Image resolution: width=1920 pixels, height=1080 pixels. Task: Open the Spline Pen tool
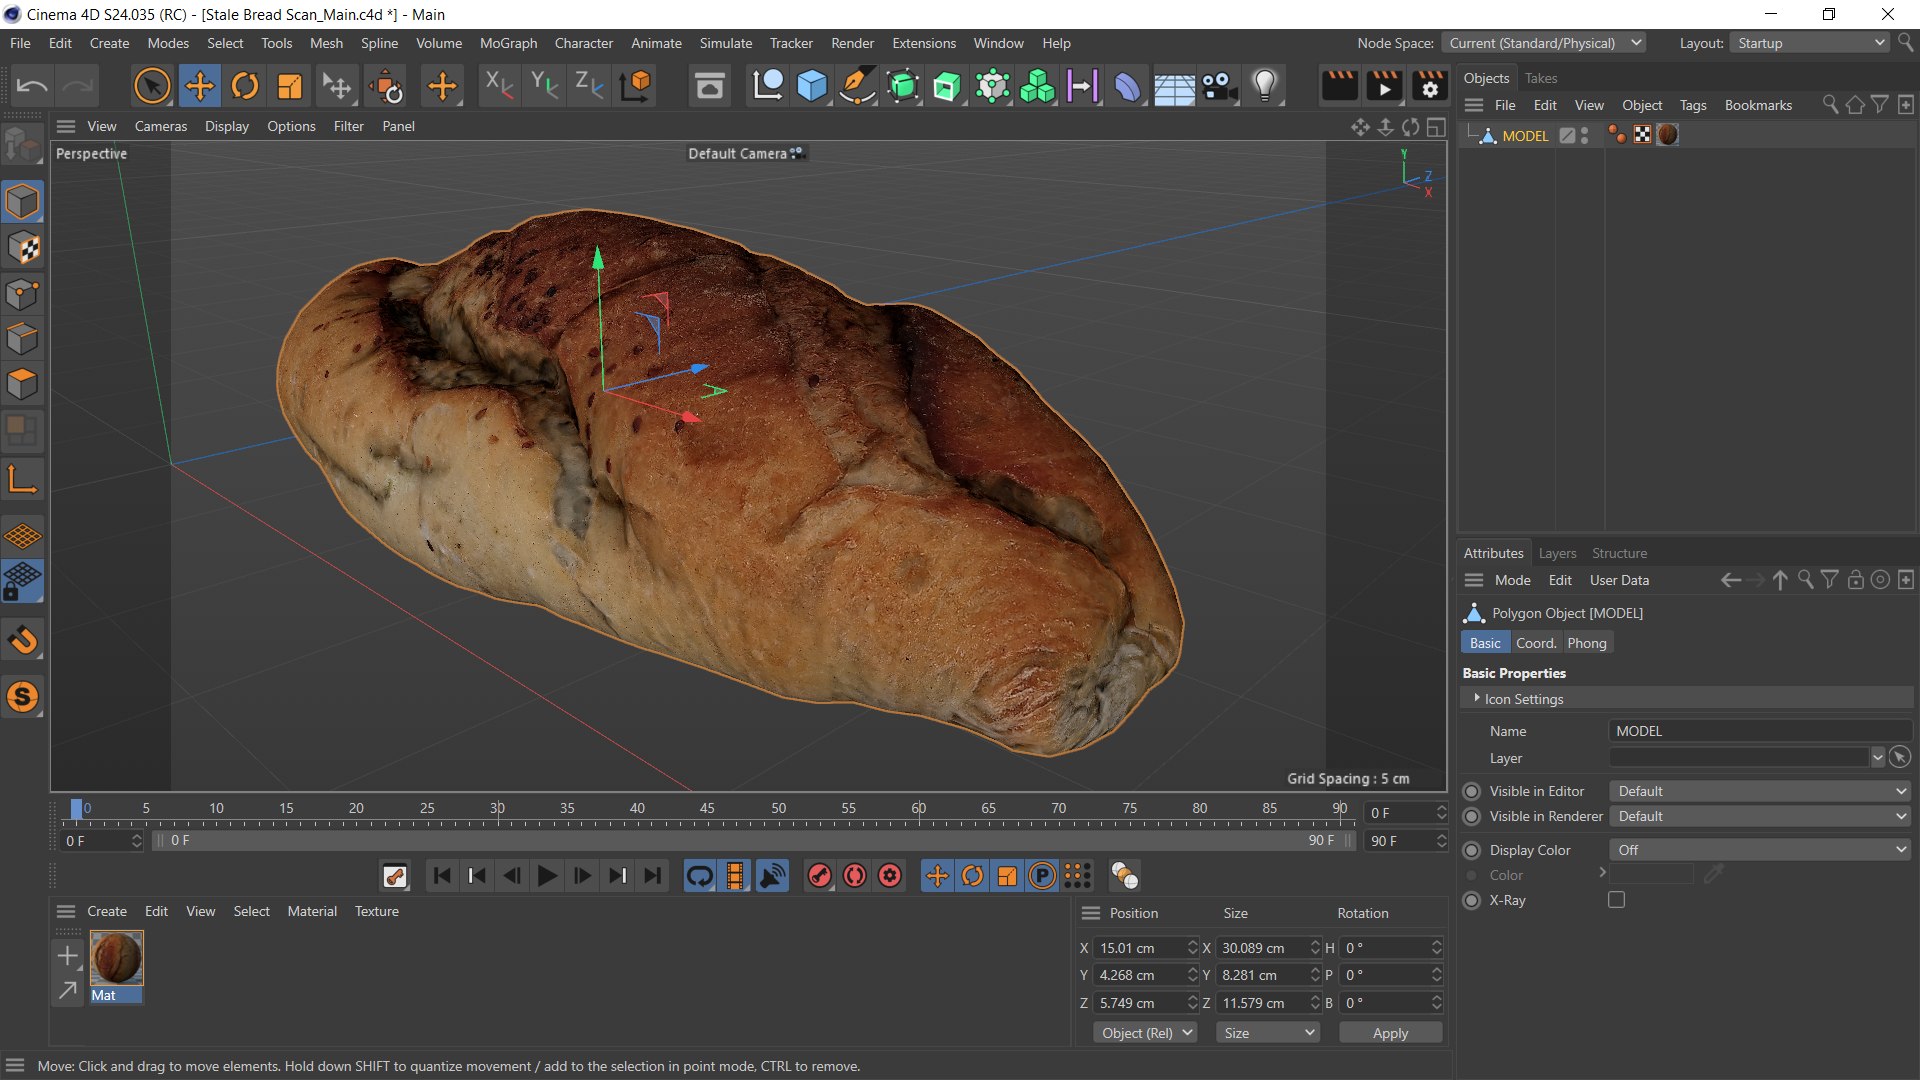[x=857, y=87]
